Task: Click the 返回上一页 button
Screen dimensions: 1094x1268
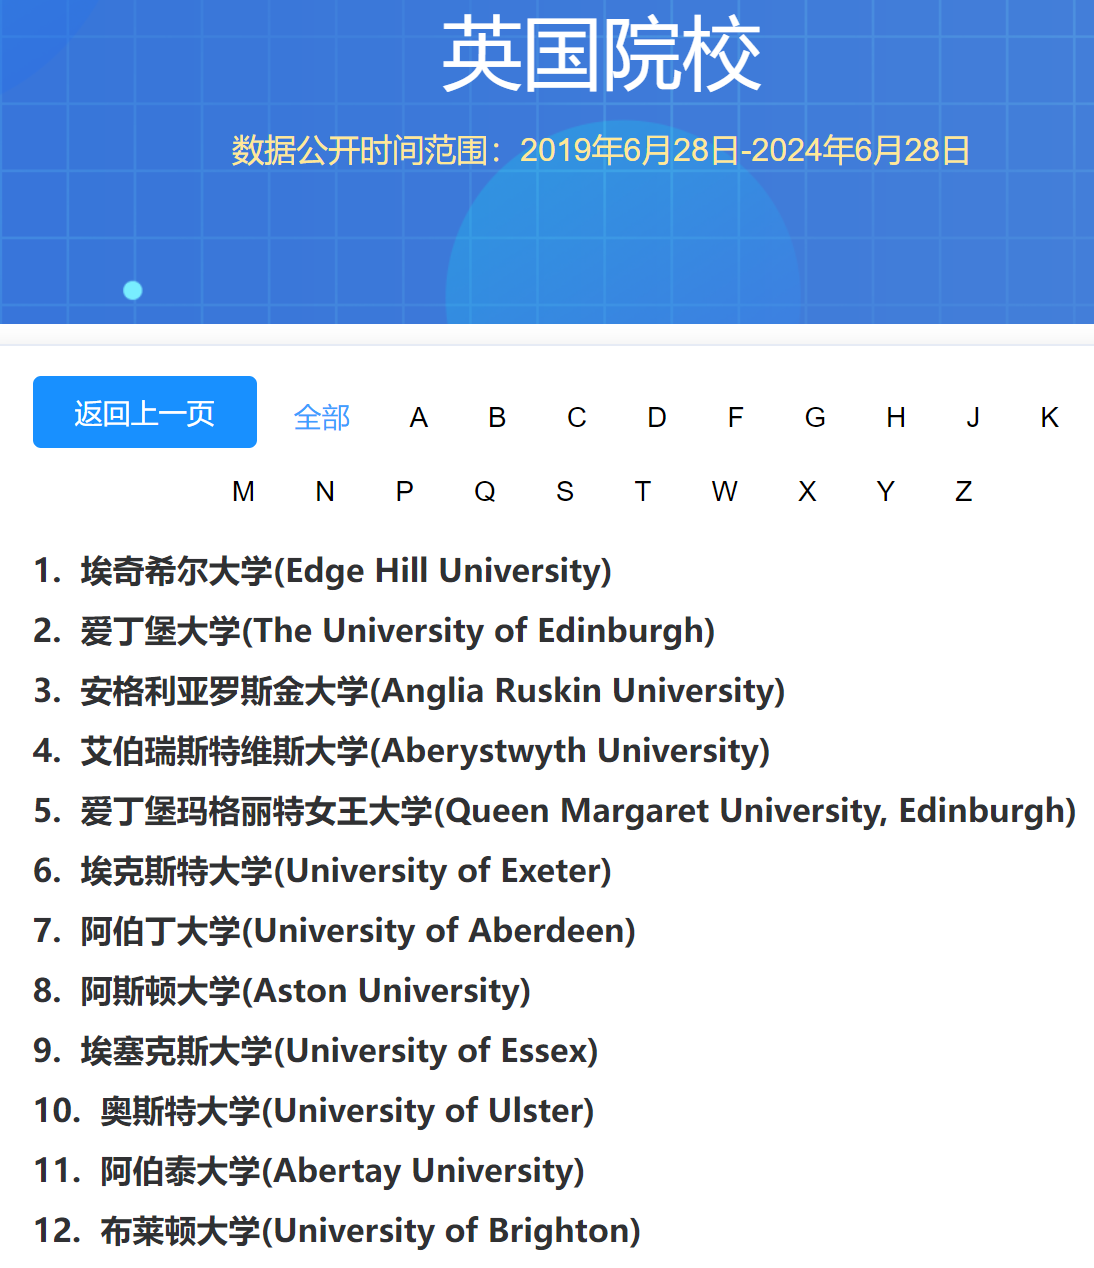Action: pyautogui.click(x=145, y=412)
